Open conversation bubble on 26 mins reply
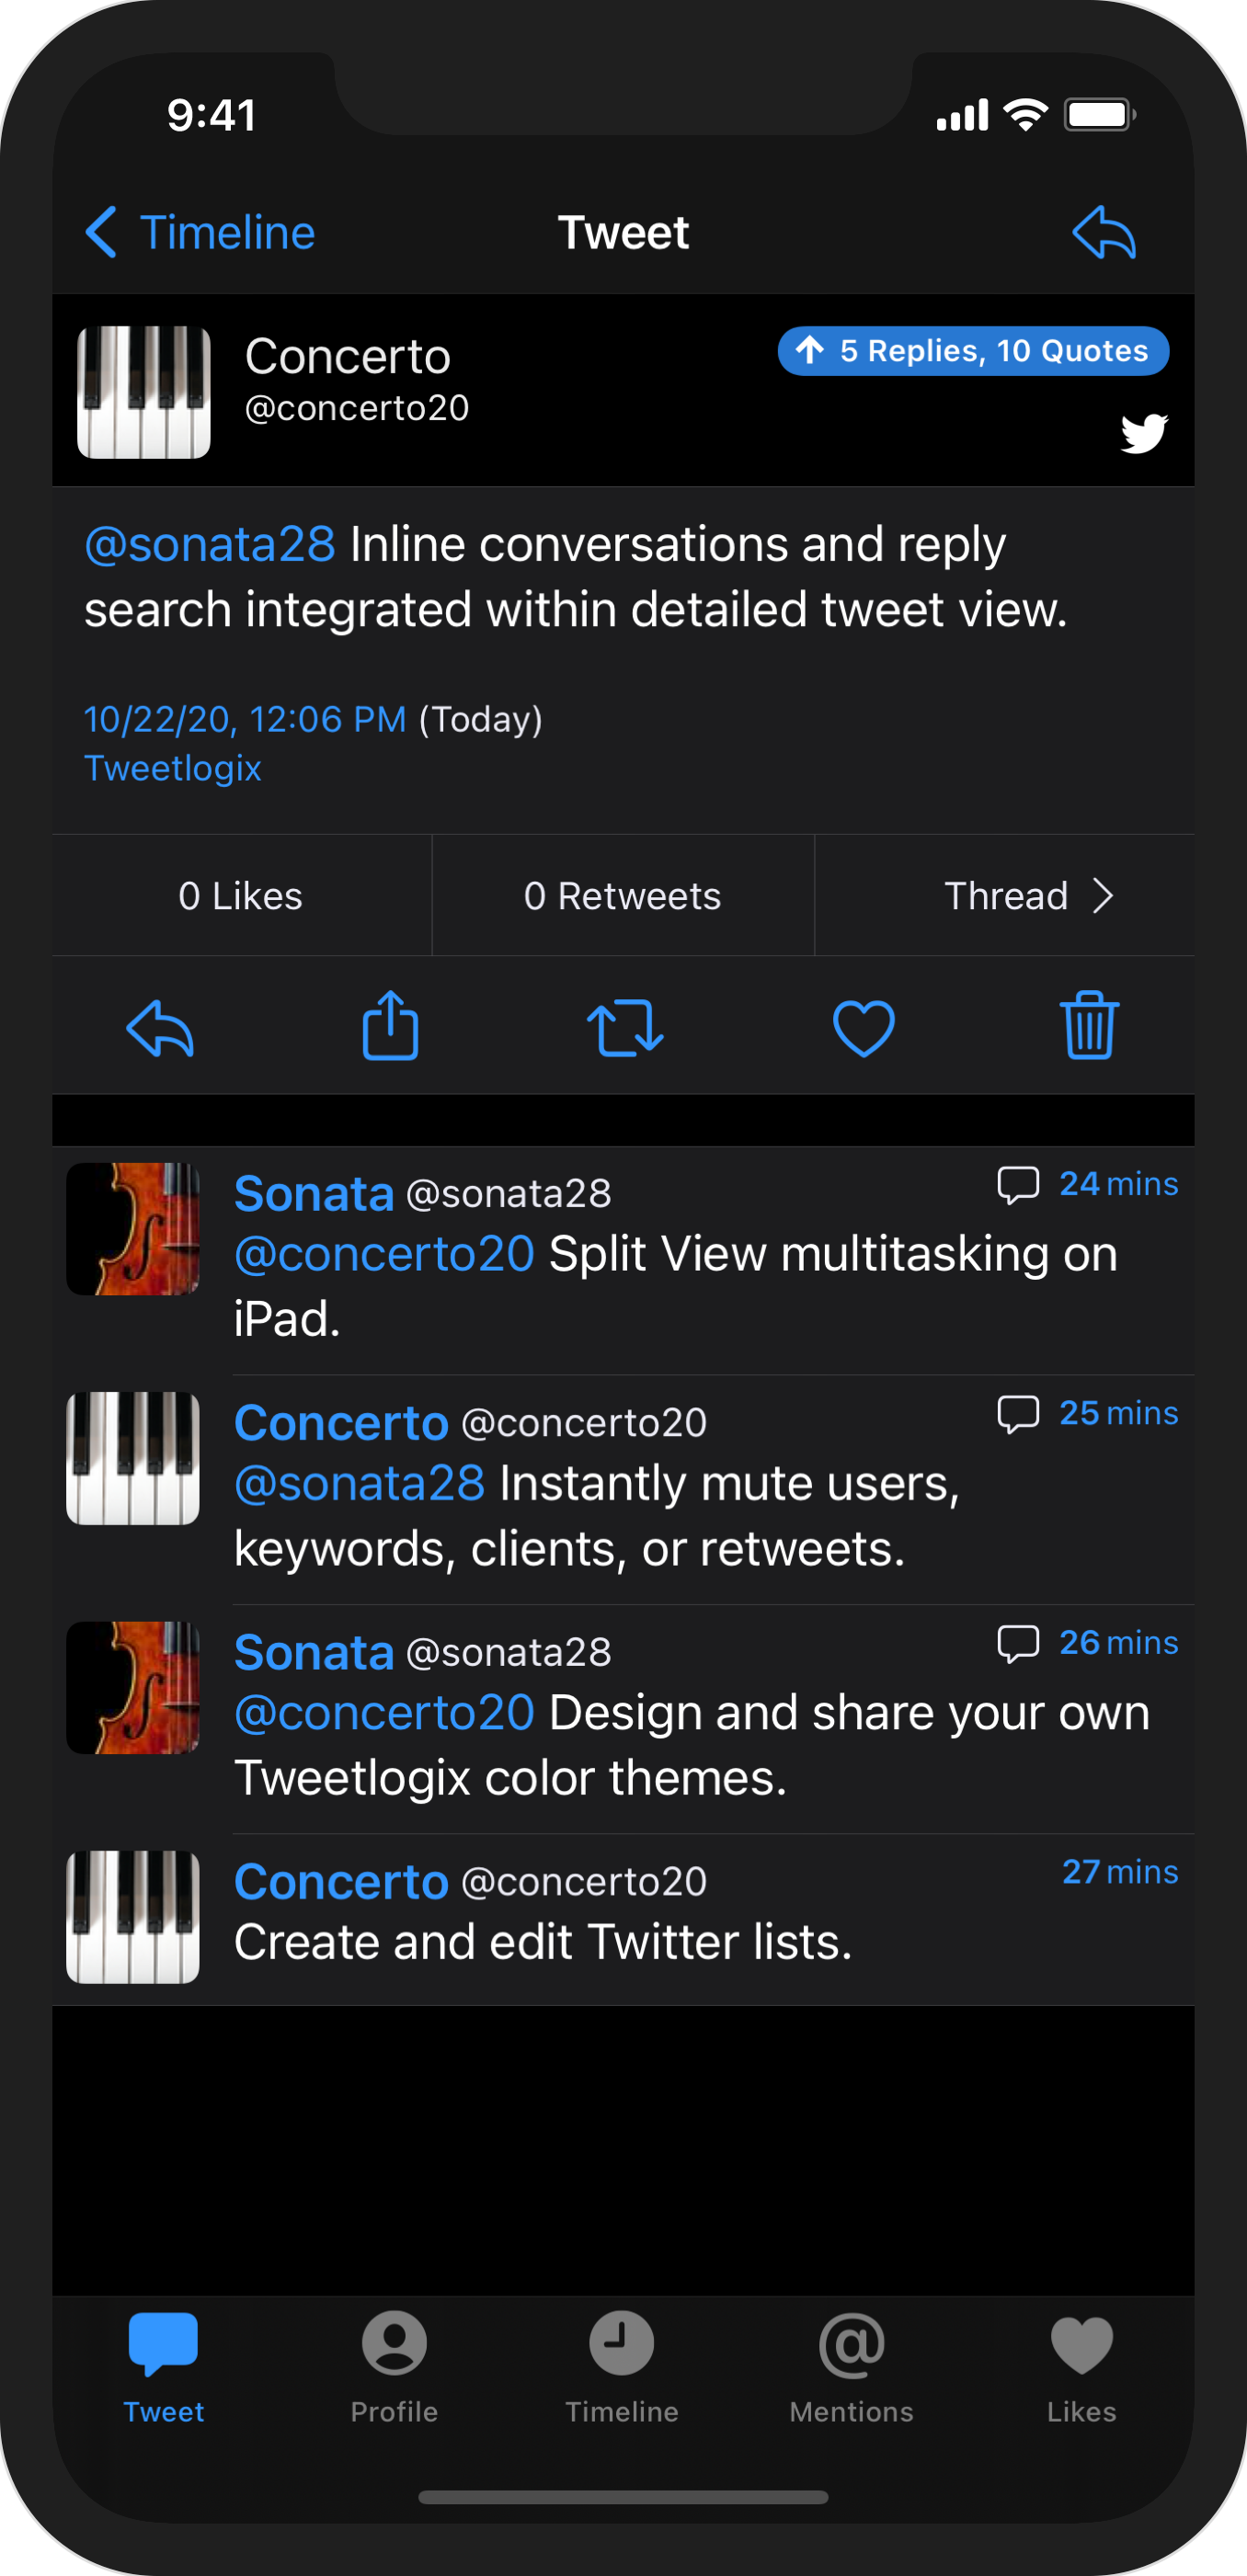This screenshot has height=2576, width=1247. pyautogui.click(x=1018, y=1644)
